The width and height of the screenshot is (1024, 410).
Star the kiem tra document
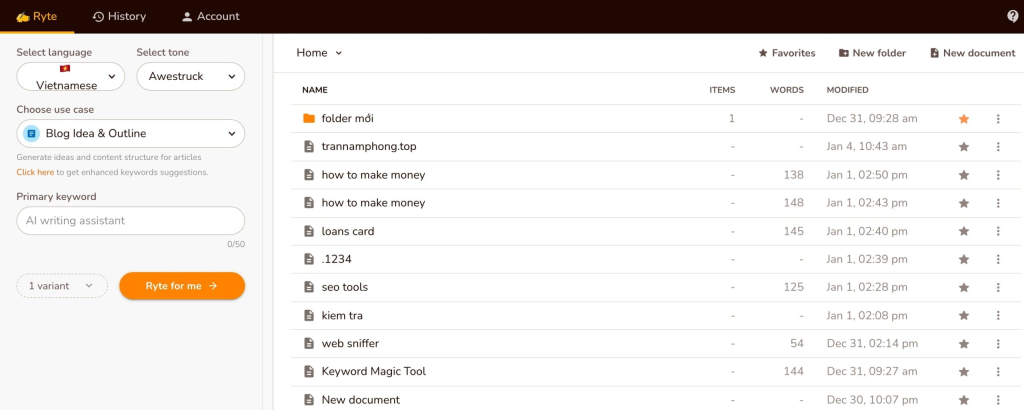(964, 315)
